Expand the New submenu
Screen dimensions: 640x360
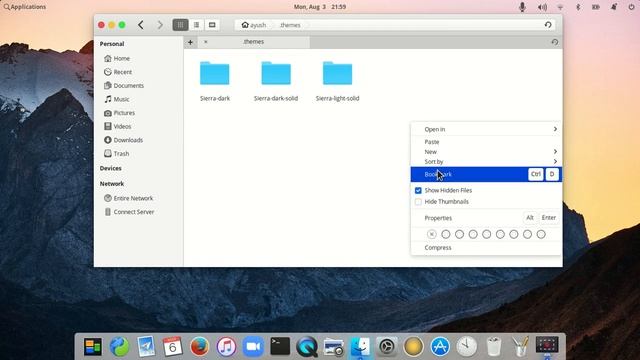(x=486, y=151)
